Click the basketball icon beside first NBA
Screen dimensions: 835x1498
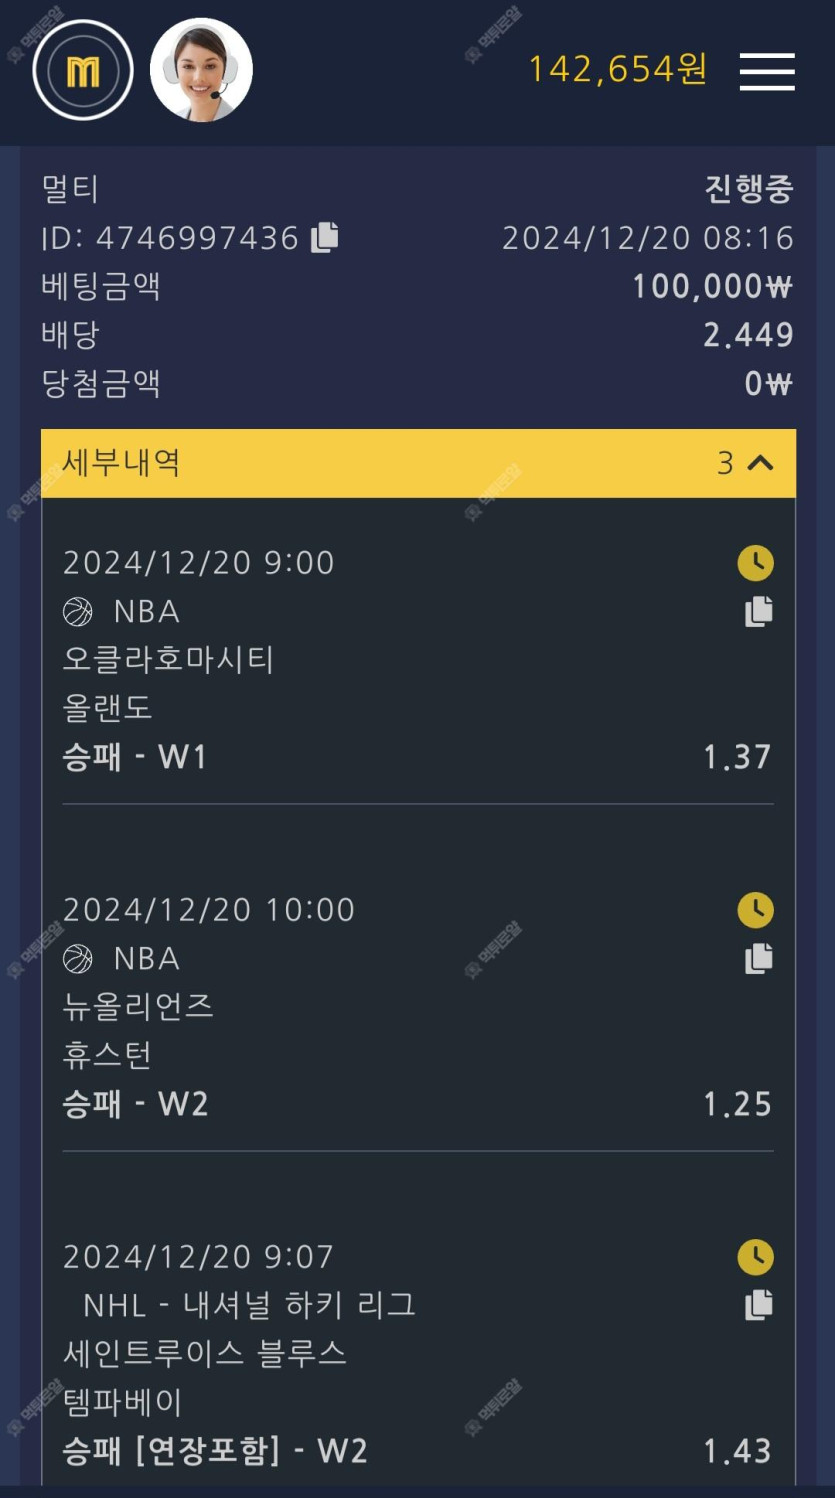78,611
